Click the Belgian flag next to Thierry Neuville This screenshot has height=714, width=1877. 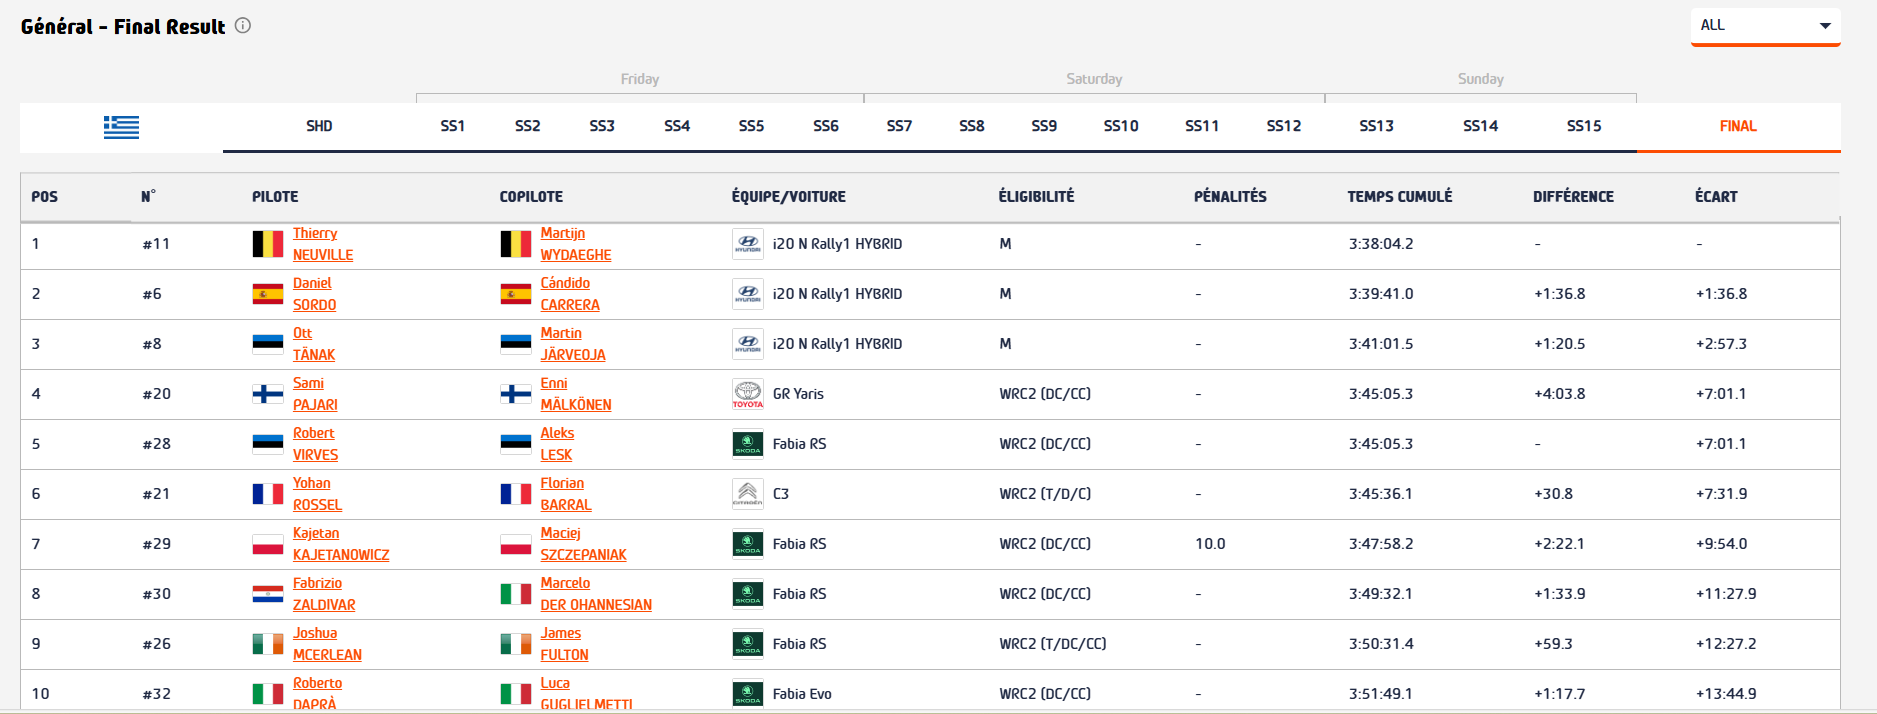pyautogui.click(x=267, y=244)
